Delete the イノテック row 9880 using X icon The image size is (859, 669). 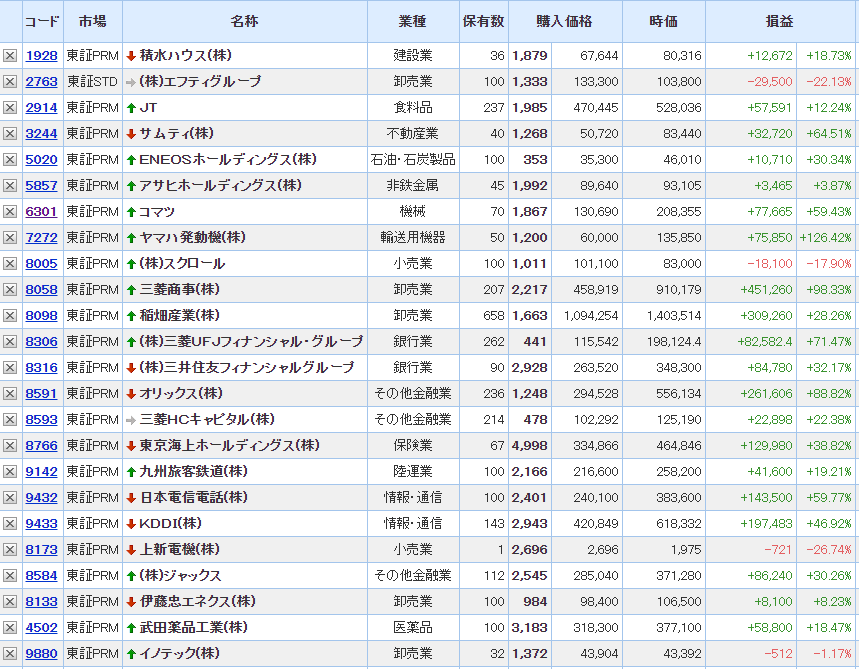(10, 654)
